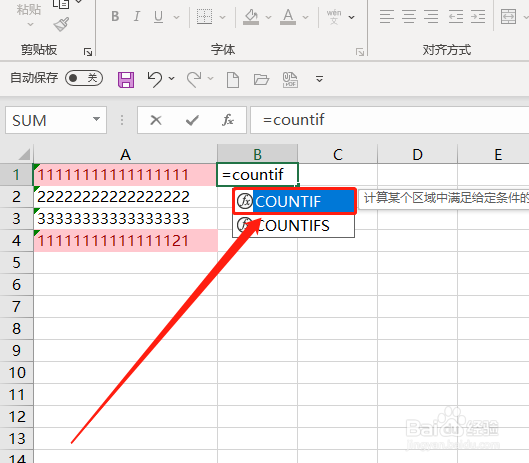Select column A header
Viewport: 529px width, 463px height.
point(126,155)
